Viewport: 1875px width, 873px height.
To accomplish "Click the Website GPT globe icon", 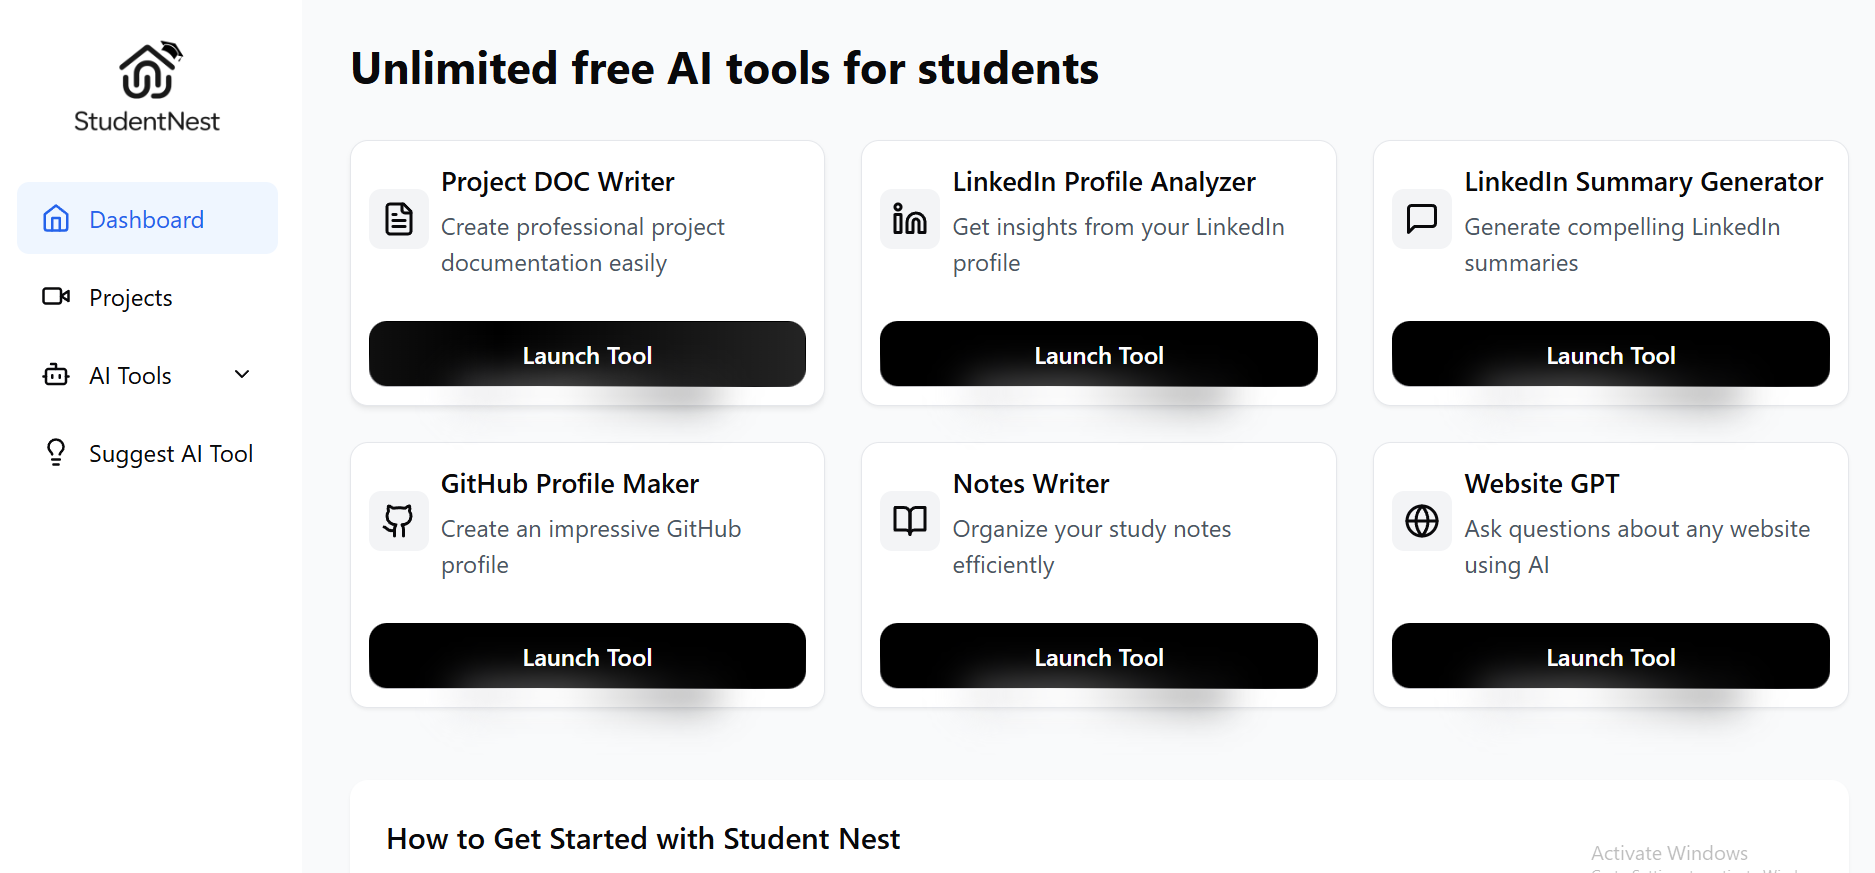I will [1421, 521].
